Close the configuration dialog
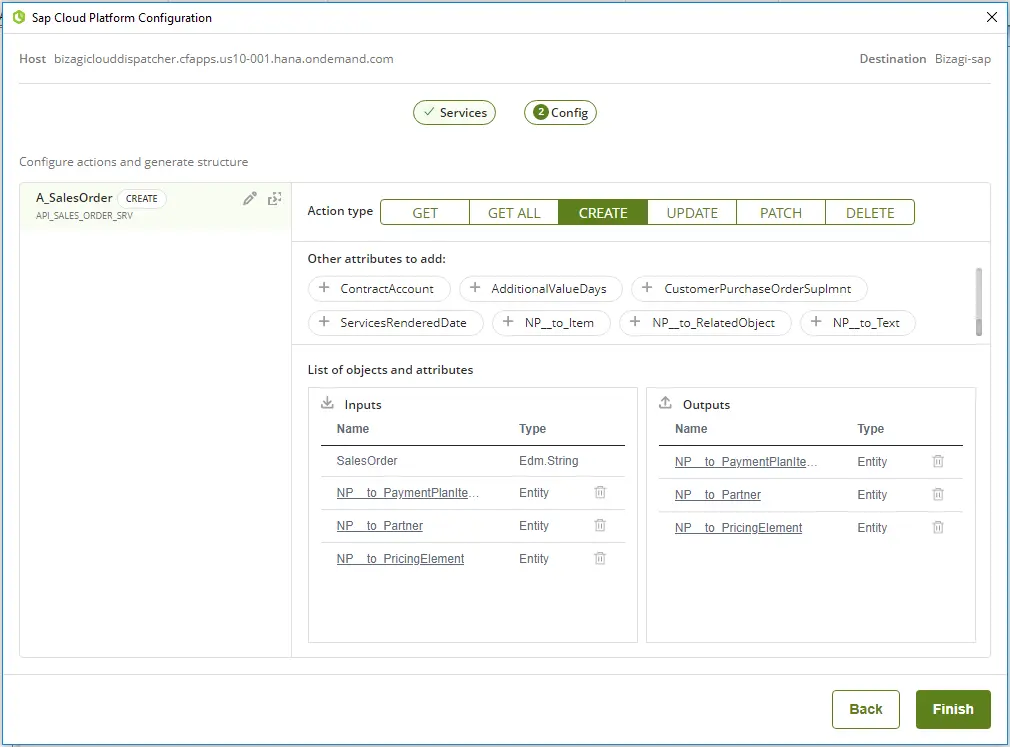The height and width of the screenshot is (747, 1010). pos(992,17)
